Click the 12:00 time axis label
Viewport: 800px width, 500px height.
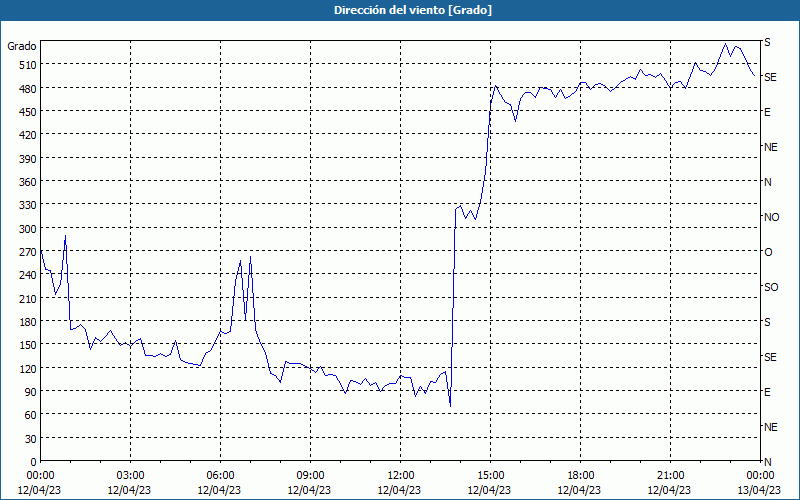401,476
